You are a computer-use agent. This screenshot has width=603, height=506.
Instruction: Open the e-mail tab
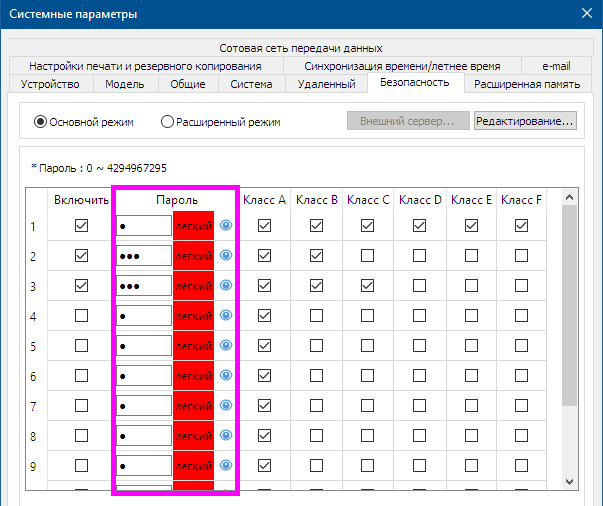(x=556, y=66)
